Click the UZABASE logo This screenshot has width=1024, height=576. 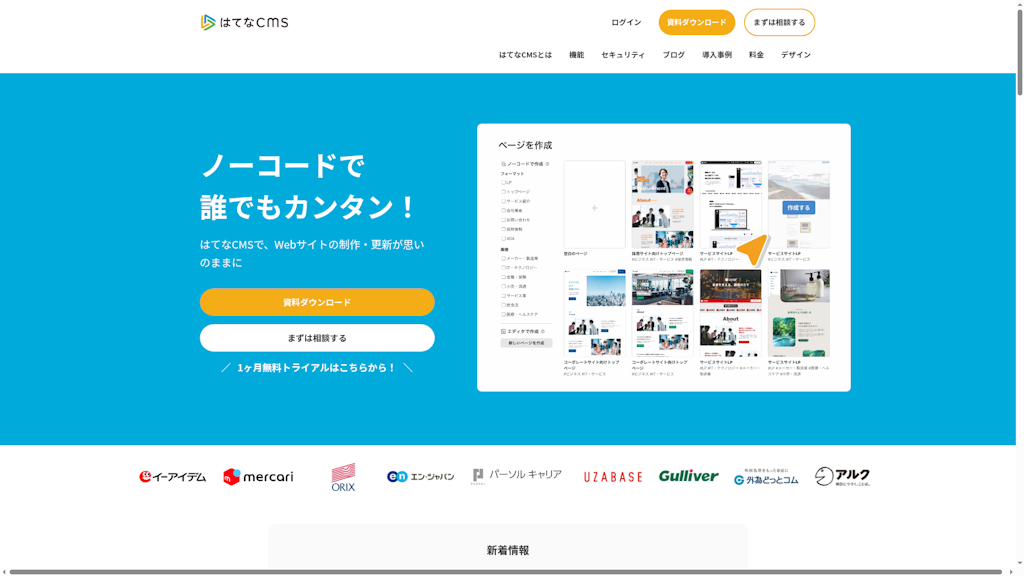[x=612, y=477]
